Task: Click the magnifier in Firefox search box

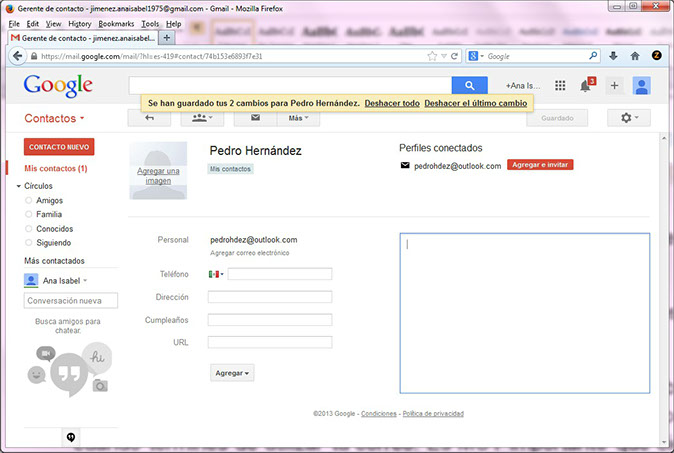Action: tap(593, 56)
